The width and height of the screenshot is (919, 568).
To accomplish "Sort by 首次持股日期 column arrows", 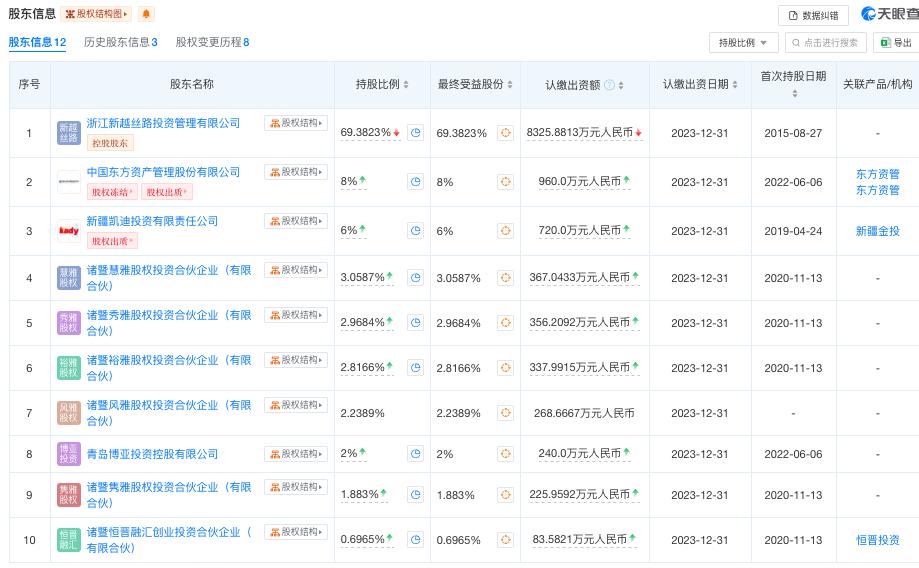I will (795, 94).
